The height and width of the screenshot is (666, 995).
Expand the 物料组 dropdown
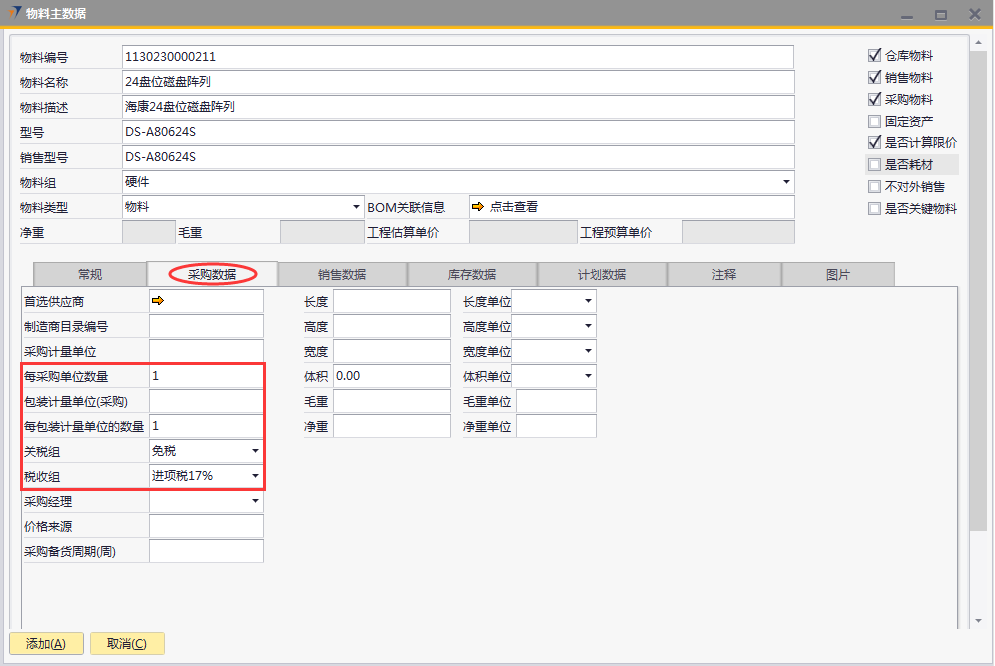point(786,182)
